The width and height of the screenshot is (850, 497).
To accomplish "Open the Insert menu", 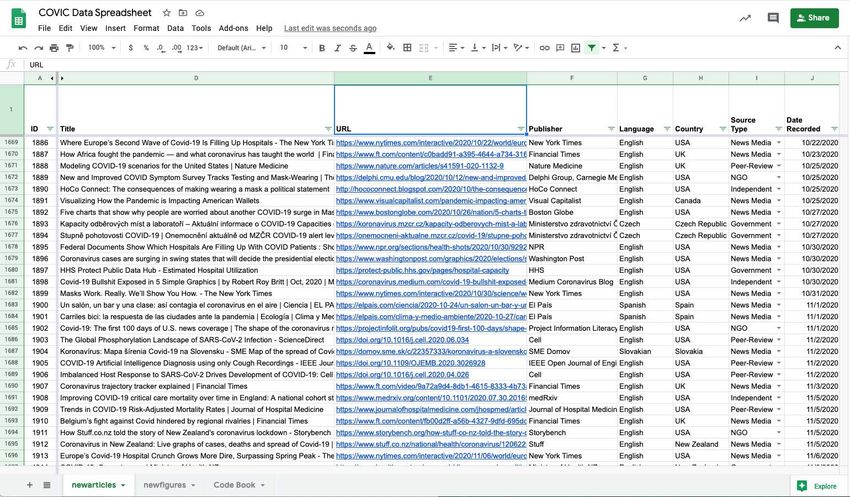I will 115,28.
